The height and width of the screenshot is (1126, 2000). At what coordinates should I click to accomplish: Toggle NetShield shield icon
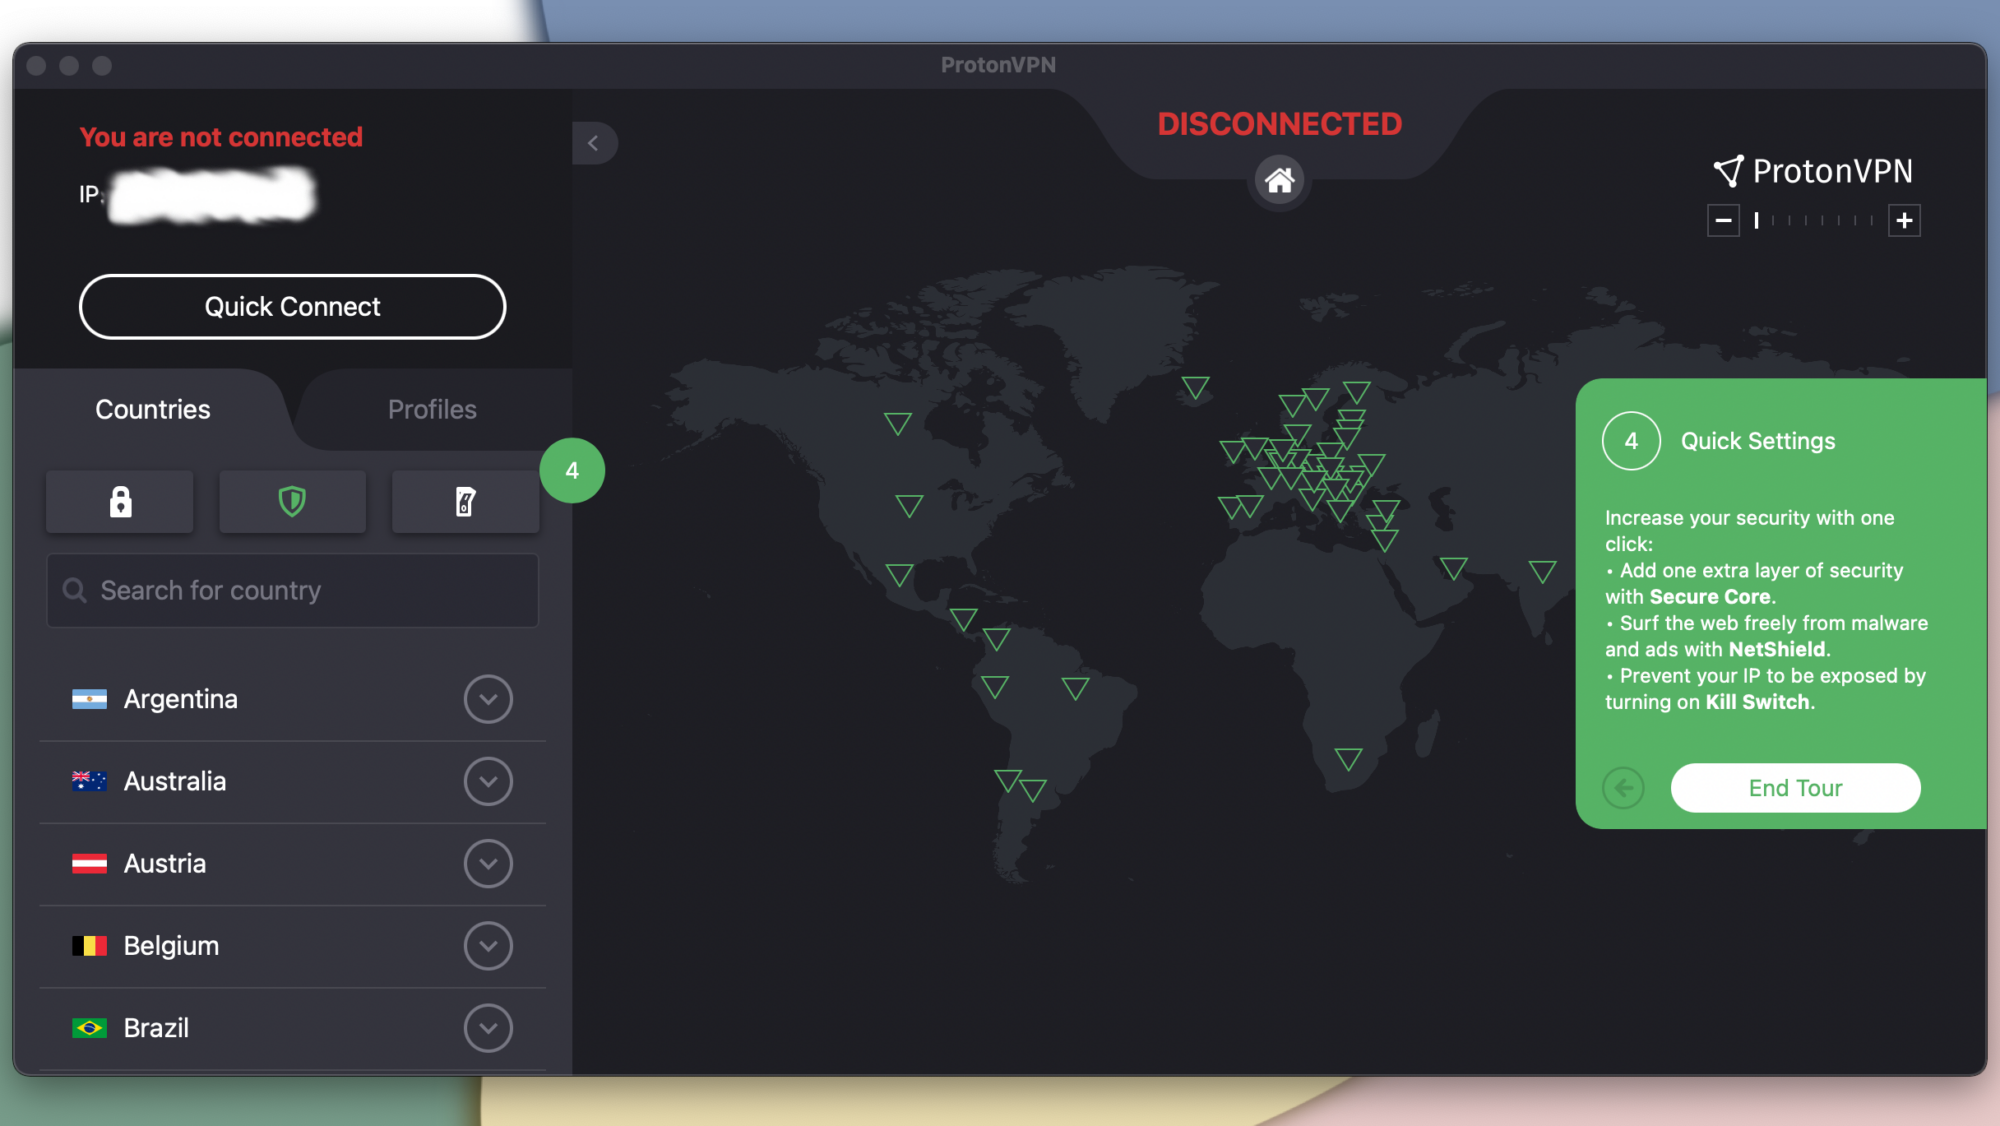292,501
